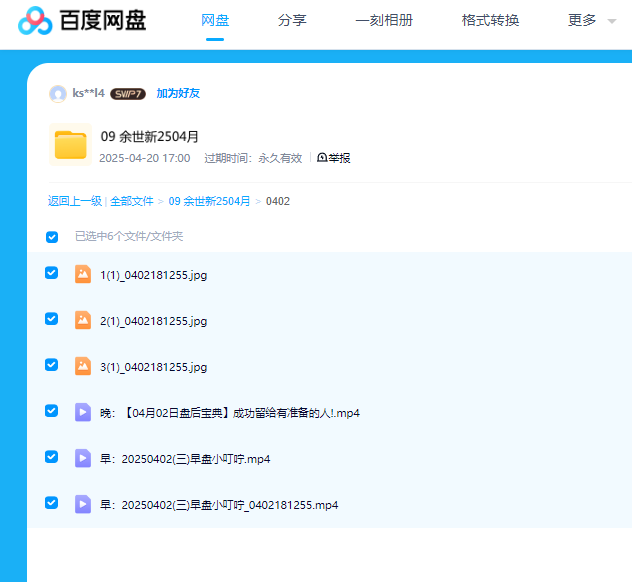Click the ks**l4 user avatar icon

click(x=58, y=94)
